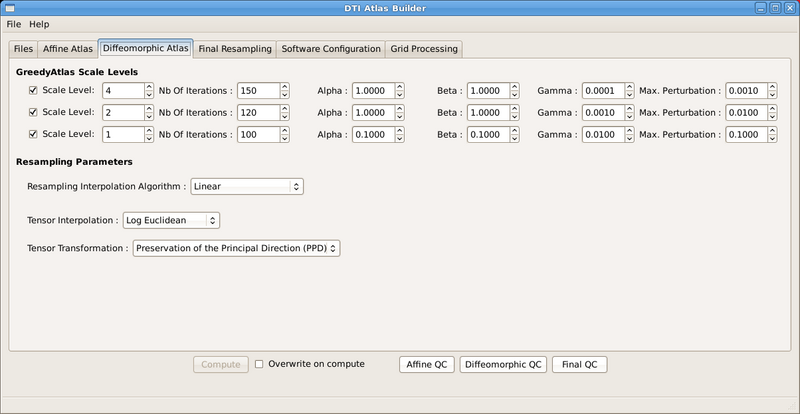The width and height of the screenshot is (800, 414).
Task: Open the Help menu
Action: point(39,24)
